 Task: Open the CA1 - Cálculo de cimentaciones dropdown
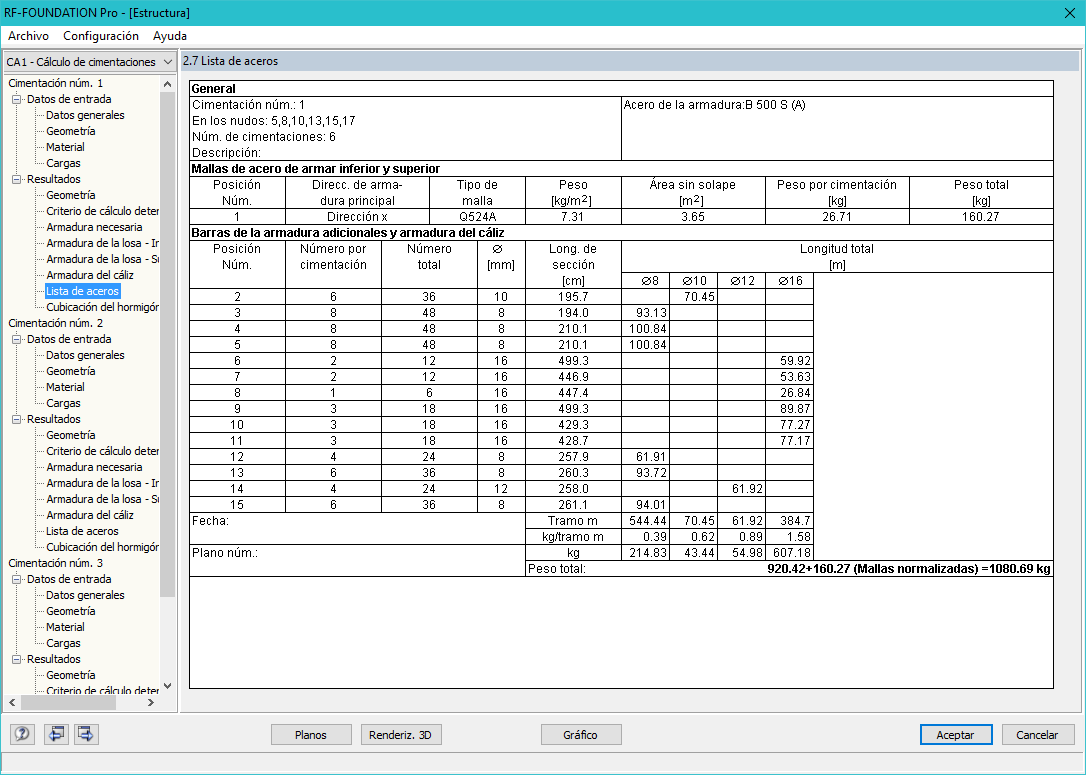89,62
